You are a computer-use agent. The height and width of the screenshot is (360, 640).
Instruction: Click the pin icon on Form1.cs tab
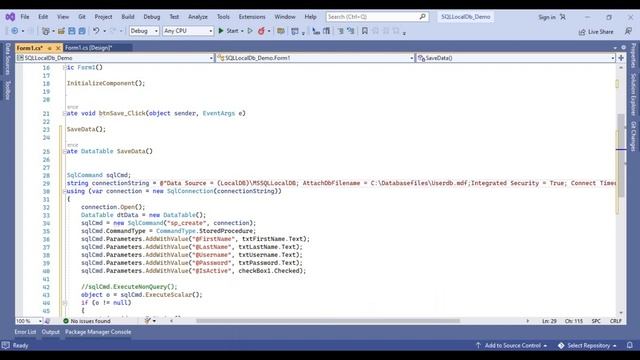coord(50,48)
